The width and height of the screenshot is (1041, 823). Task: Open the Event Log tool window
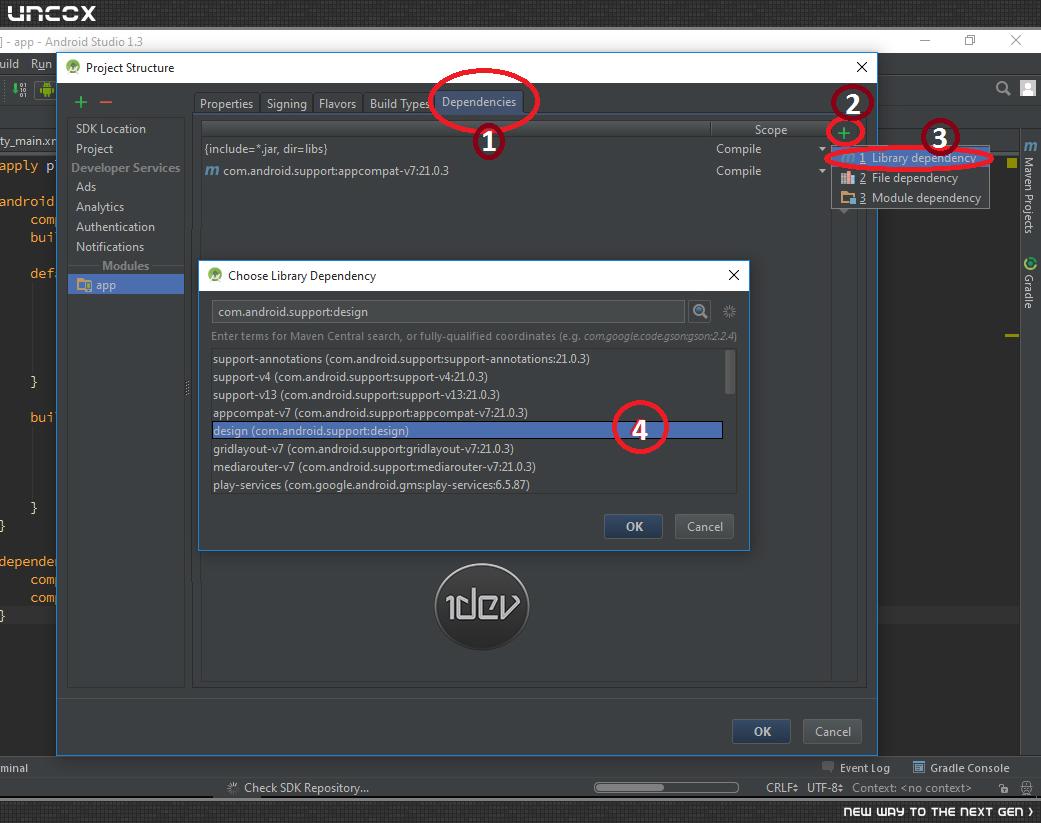(x=856, y=768)
